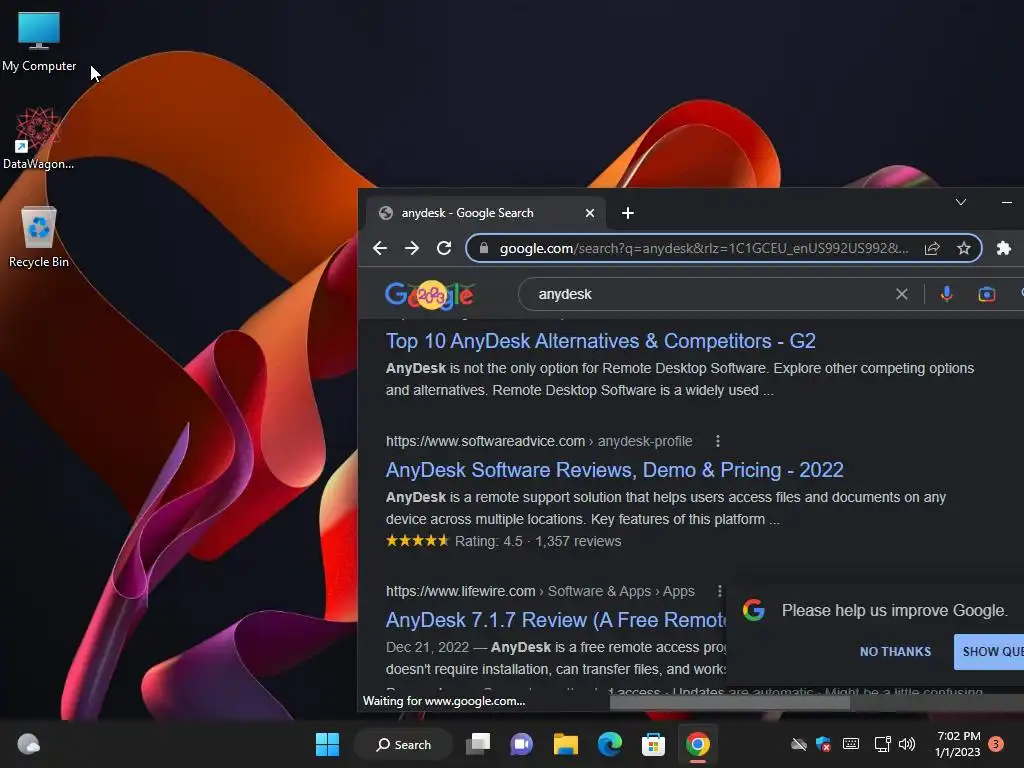The width and height of the screenshot is (1024, 768).
Task: Open Chrome tab search chevron
Action: 961,202
